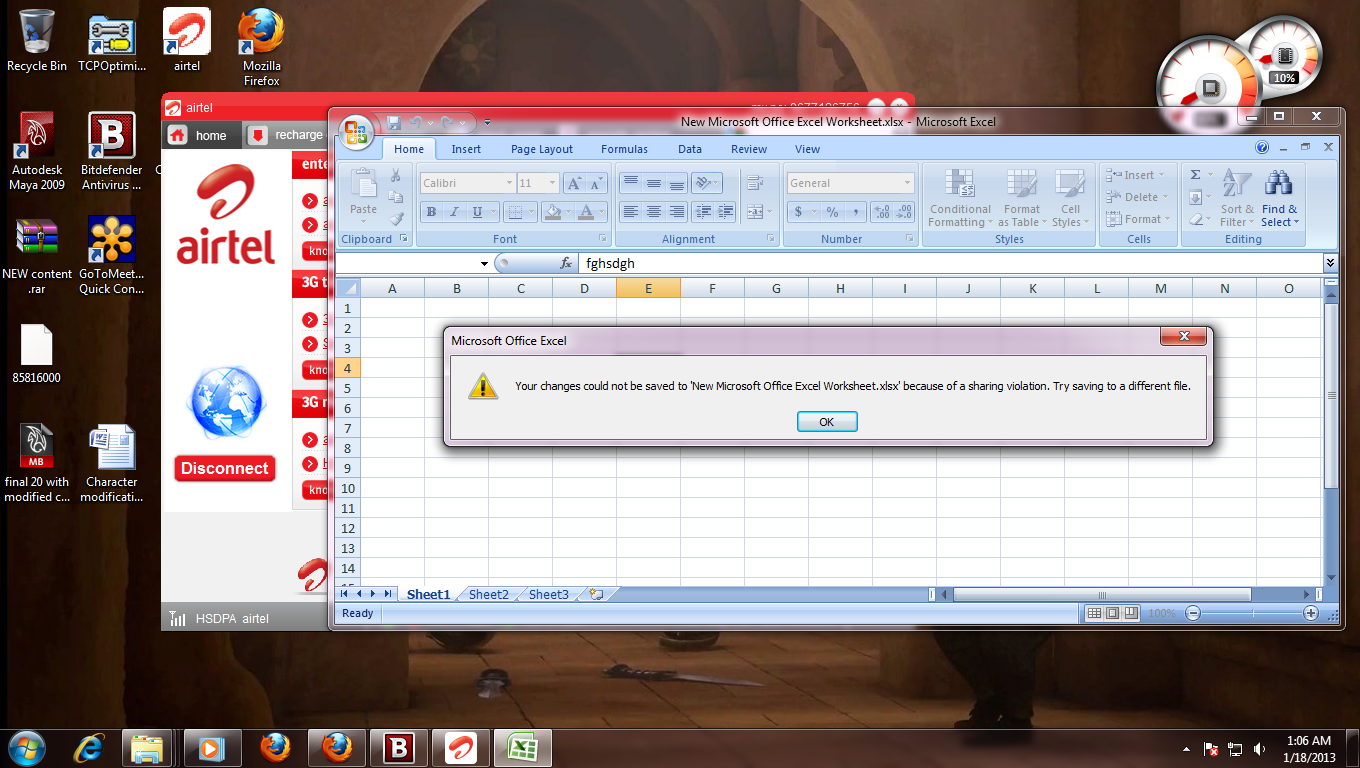Click the Decrease Indent icon

(702, 211)
